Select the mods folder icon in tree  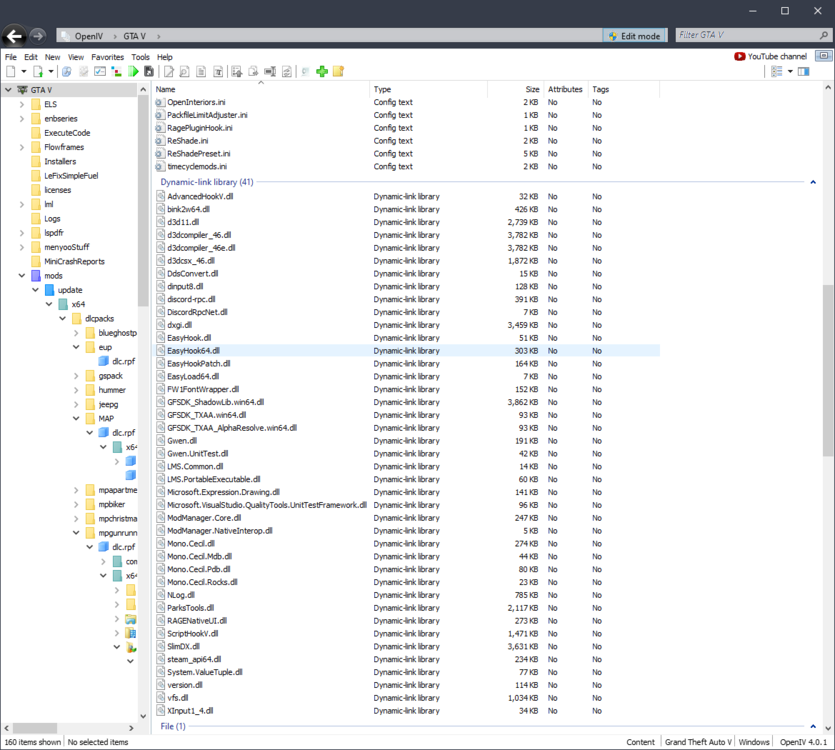pos(36,275)
